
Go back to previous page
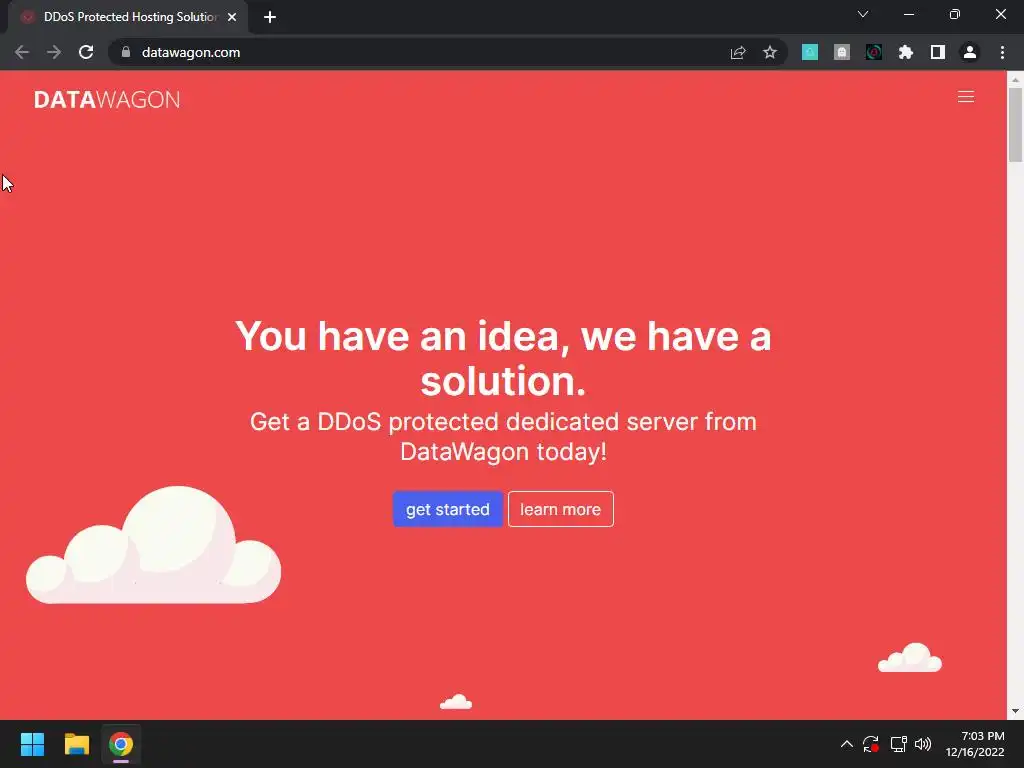click(22, 52)
